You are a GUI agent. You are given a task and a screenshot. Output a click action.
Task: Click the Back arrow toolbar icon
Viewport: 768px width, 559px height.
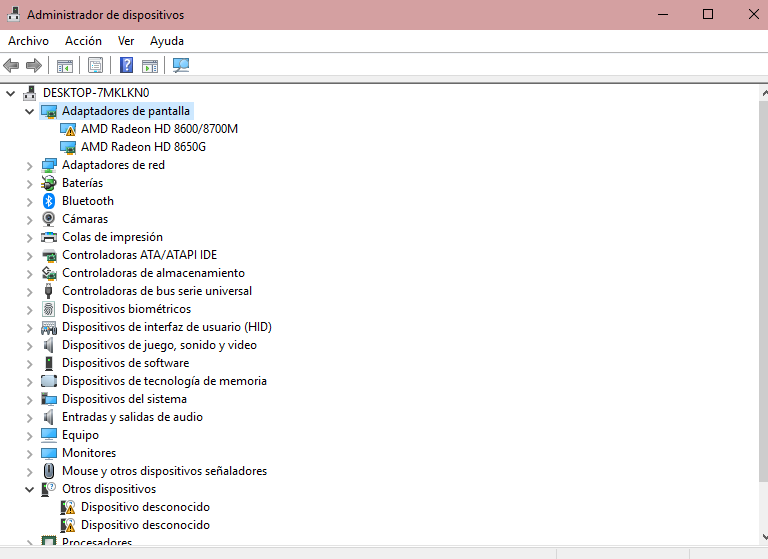[11, 65]
